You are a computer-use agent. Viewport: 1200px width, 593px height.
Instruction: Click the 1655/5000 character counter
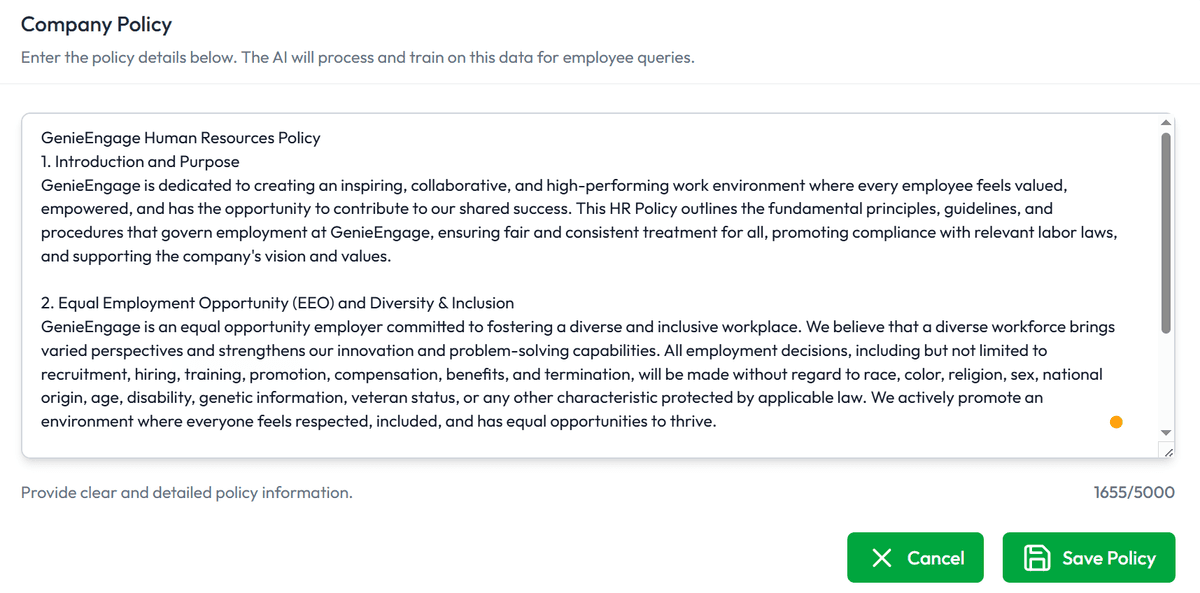coord(1134,493)
